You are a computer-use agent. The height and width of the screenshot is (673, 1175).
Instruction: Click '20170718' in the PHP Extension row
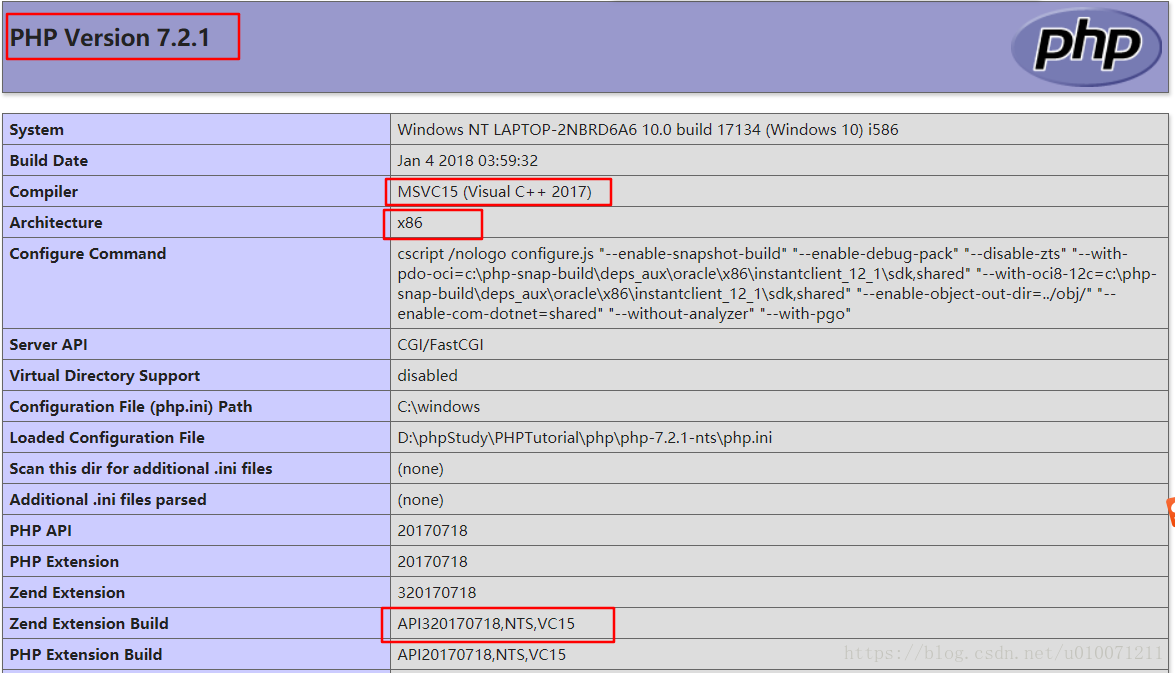pyautogui.click(x=432, y=561)
